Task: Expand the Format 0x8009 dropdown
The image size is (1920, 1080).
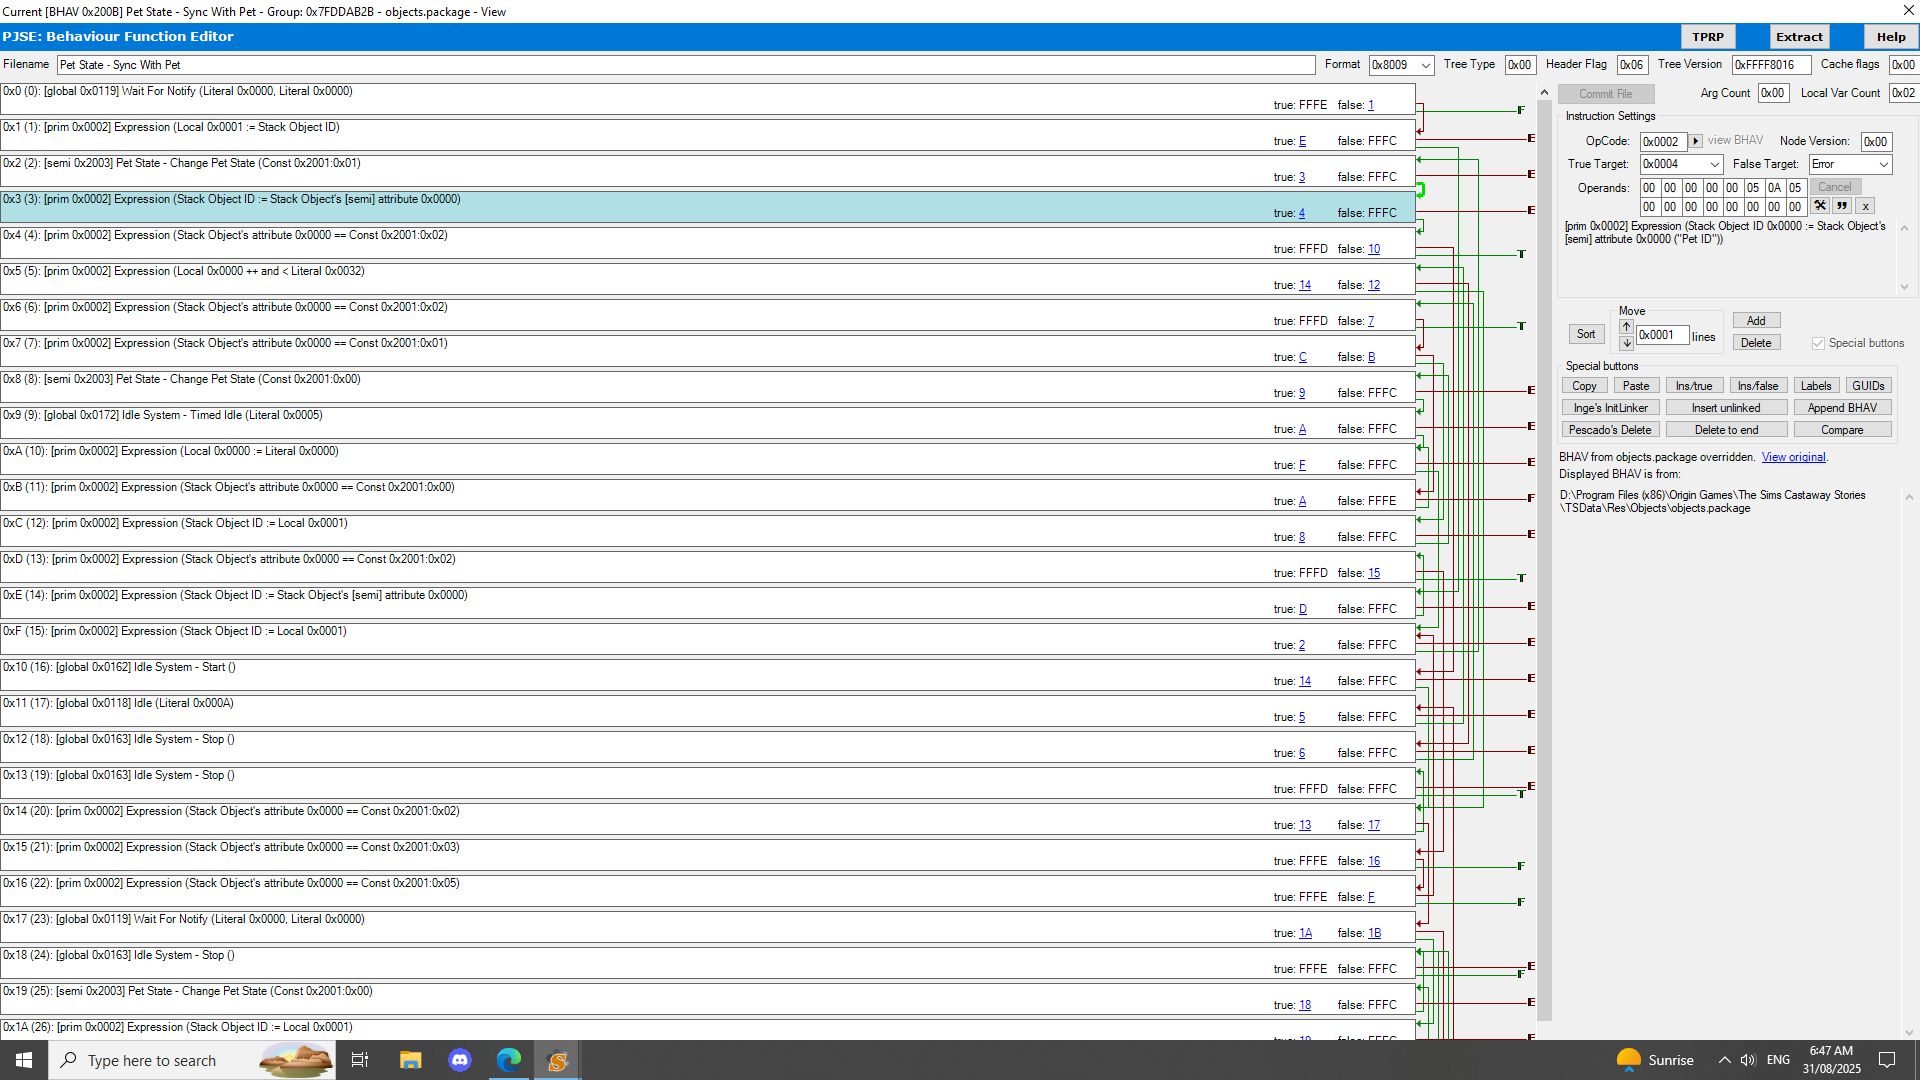Action: [x=1426, y=65]
